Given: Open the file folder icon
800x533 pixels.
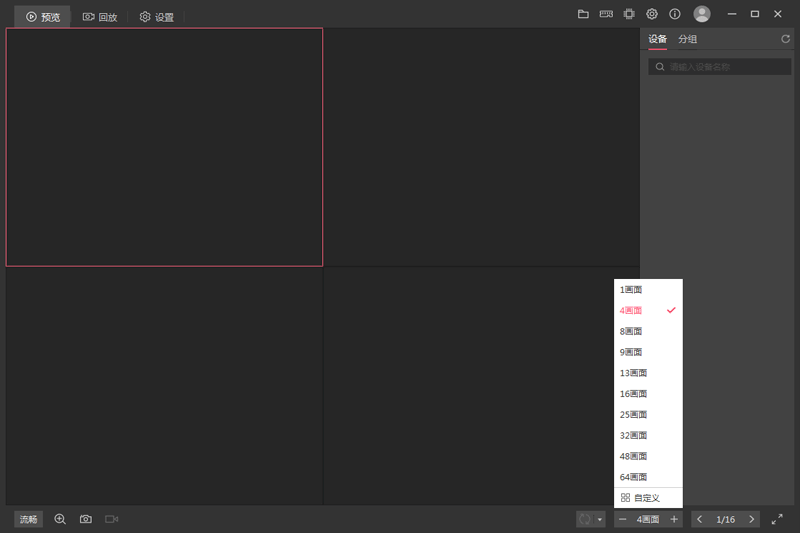Looking at the screenshot, I should click(583, 14).
